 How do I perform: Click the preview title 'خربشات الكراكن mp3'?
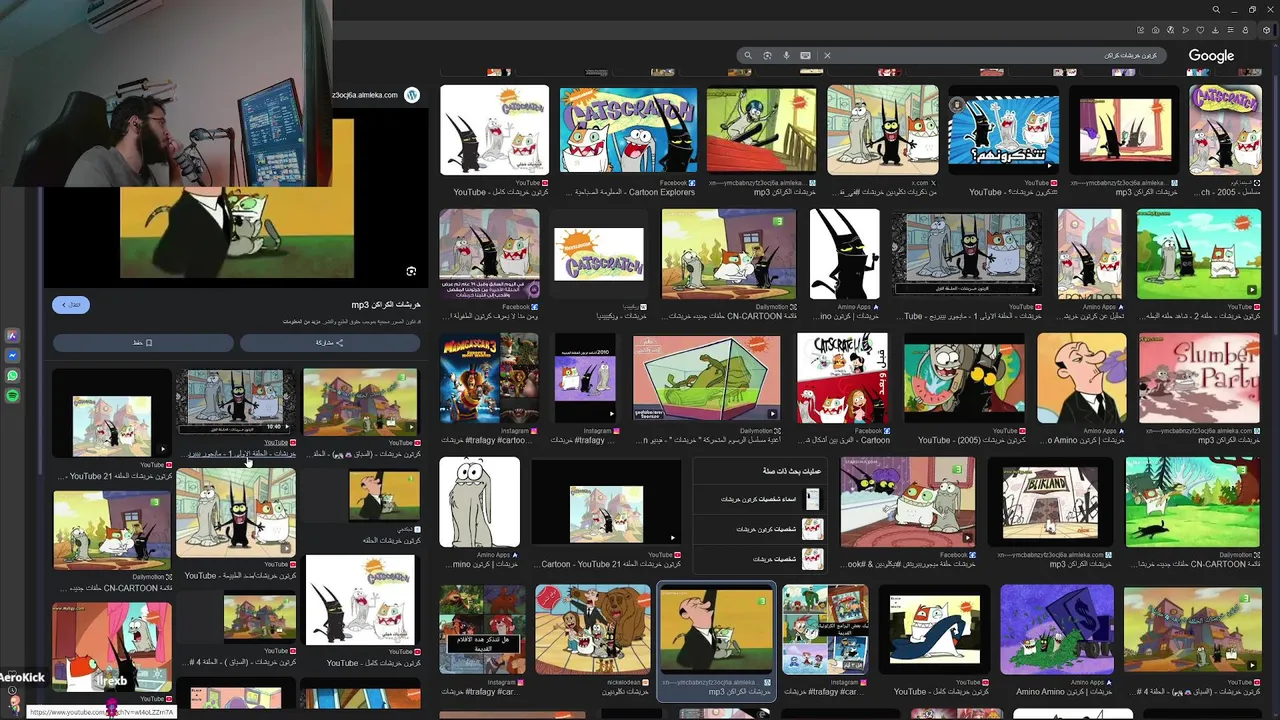click(x=386, y=305)
